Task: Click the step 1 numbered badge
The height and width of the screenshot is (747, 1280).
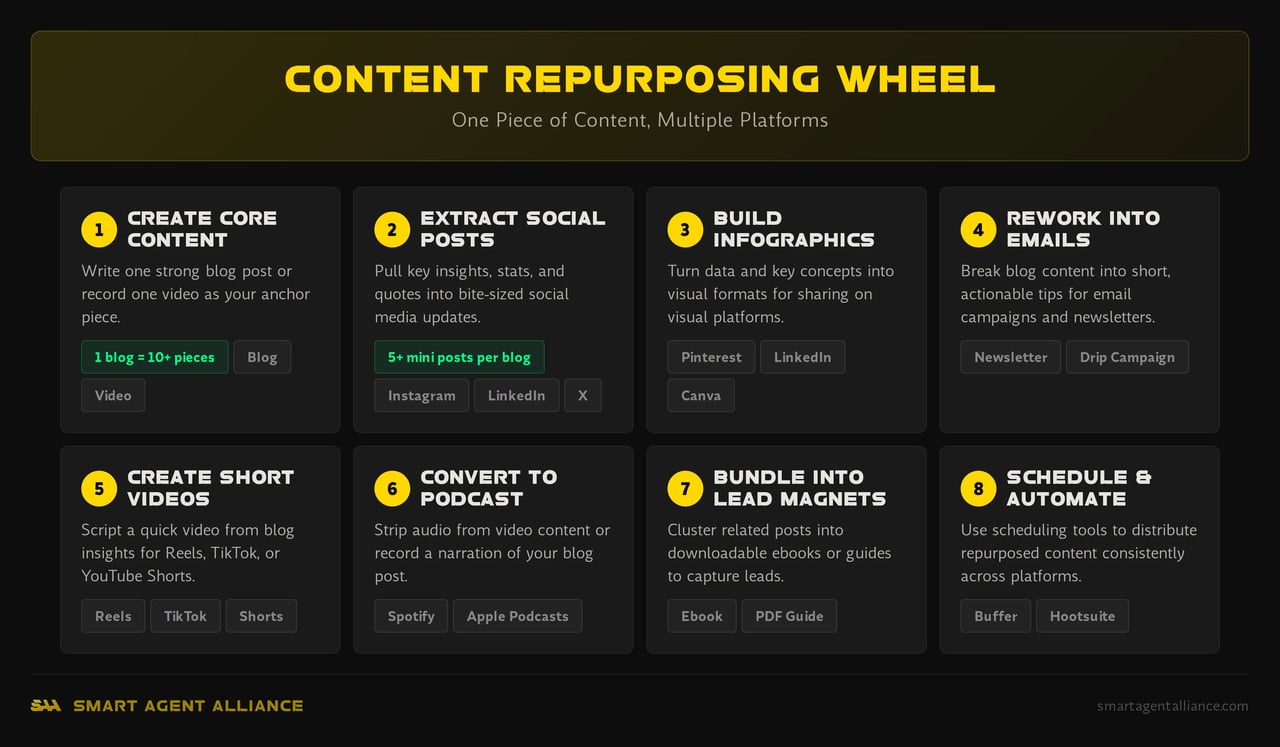Action: point(99,229)
